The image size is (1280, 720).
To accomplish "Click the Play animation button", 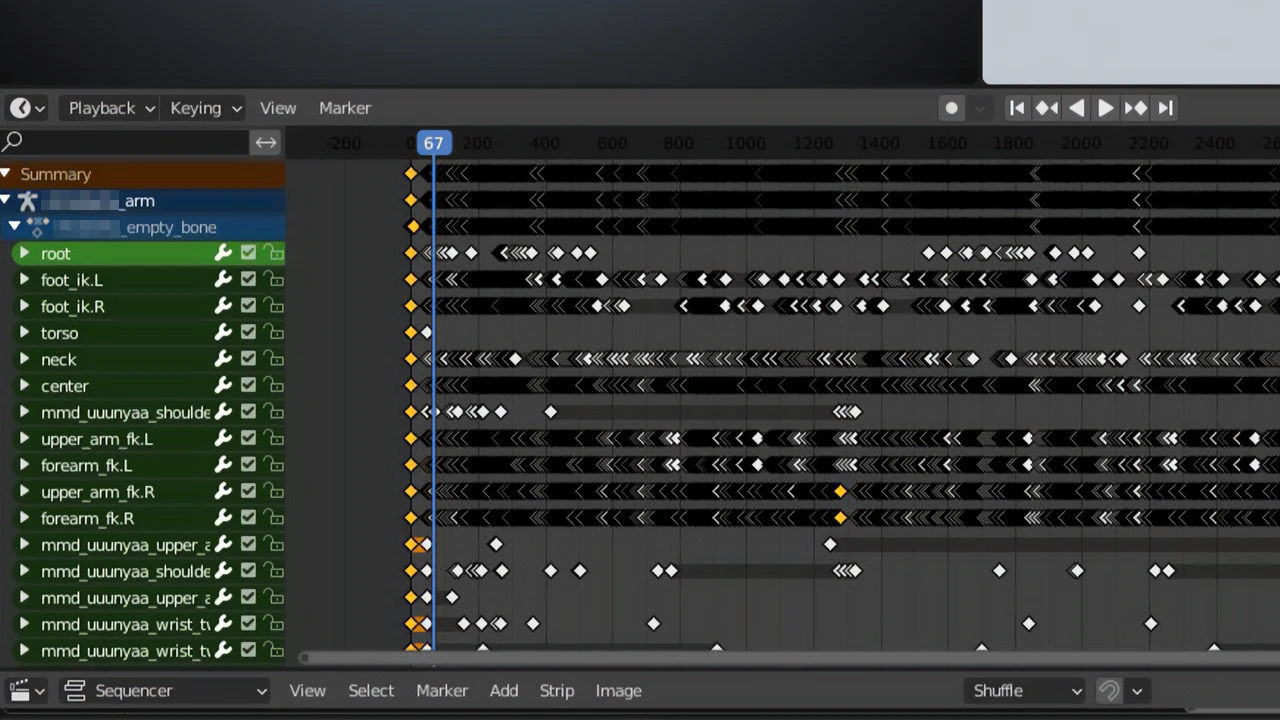I will point(1105,108).
